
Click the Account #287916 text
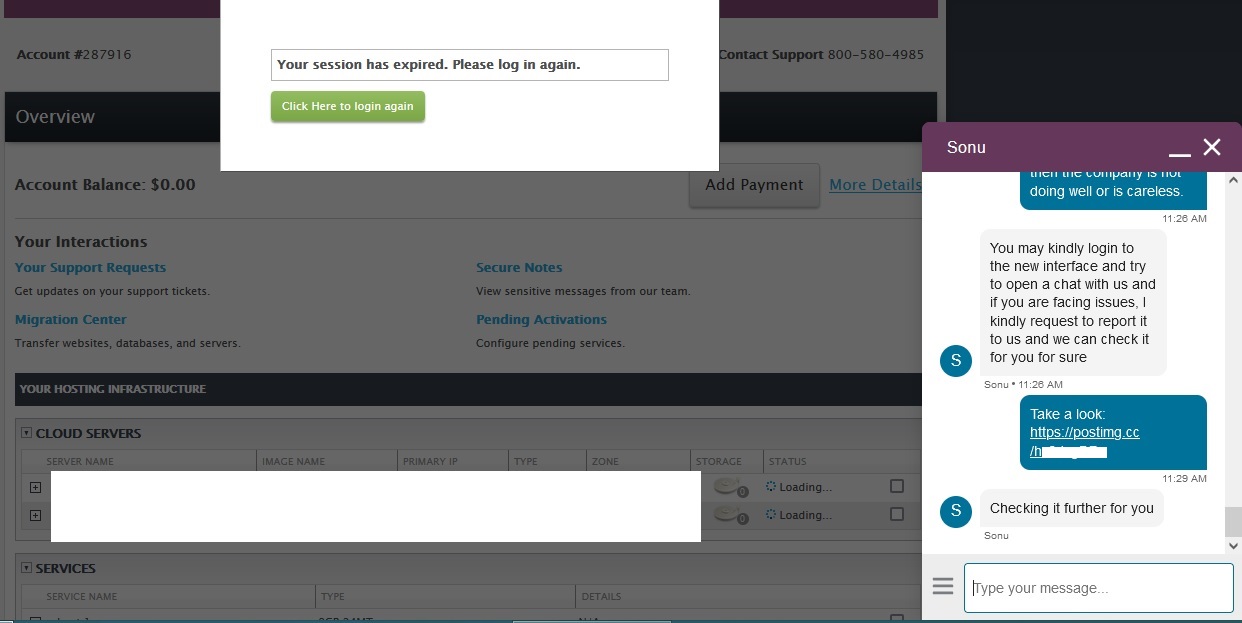pyautogui.click(x=74, y=54)
